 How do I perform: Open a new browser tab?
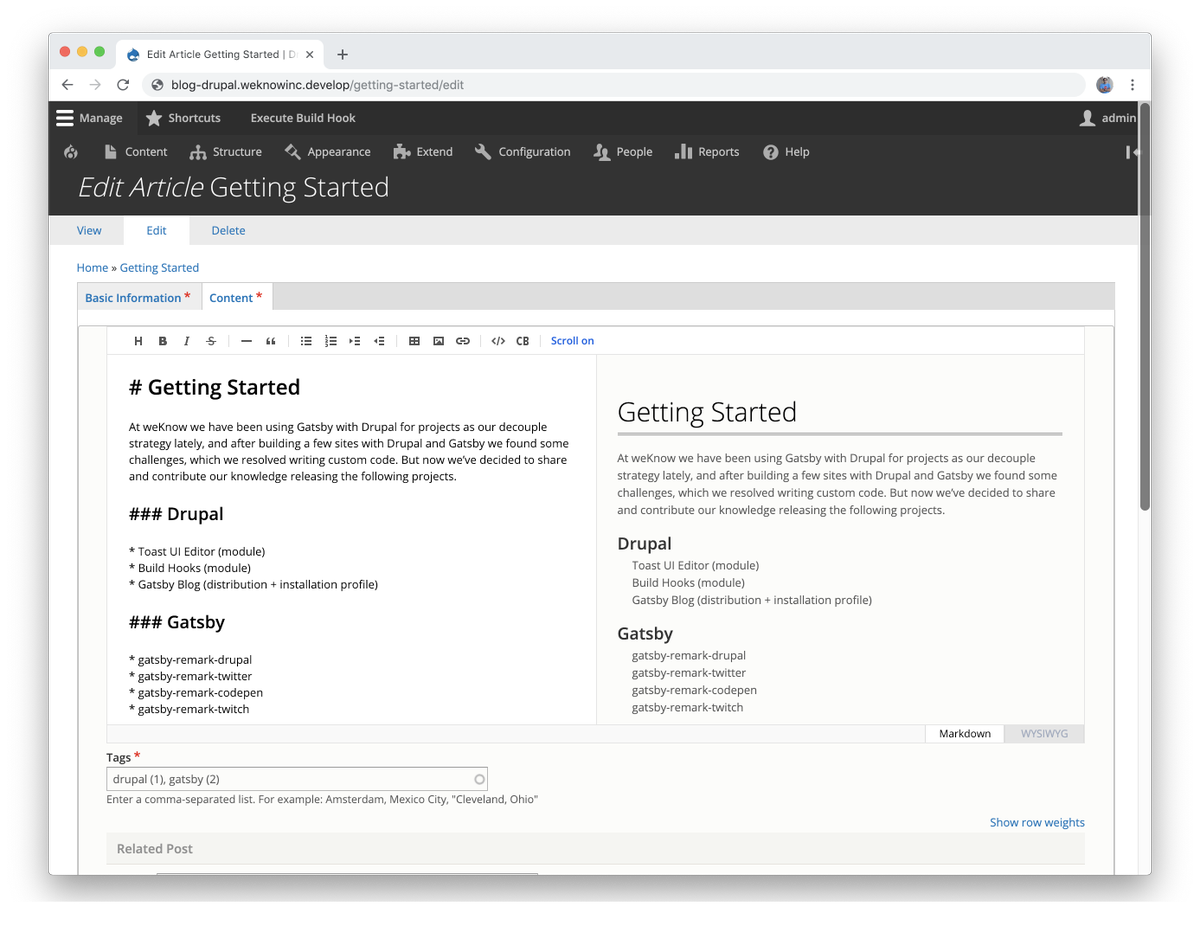click(342, 54)
